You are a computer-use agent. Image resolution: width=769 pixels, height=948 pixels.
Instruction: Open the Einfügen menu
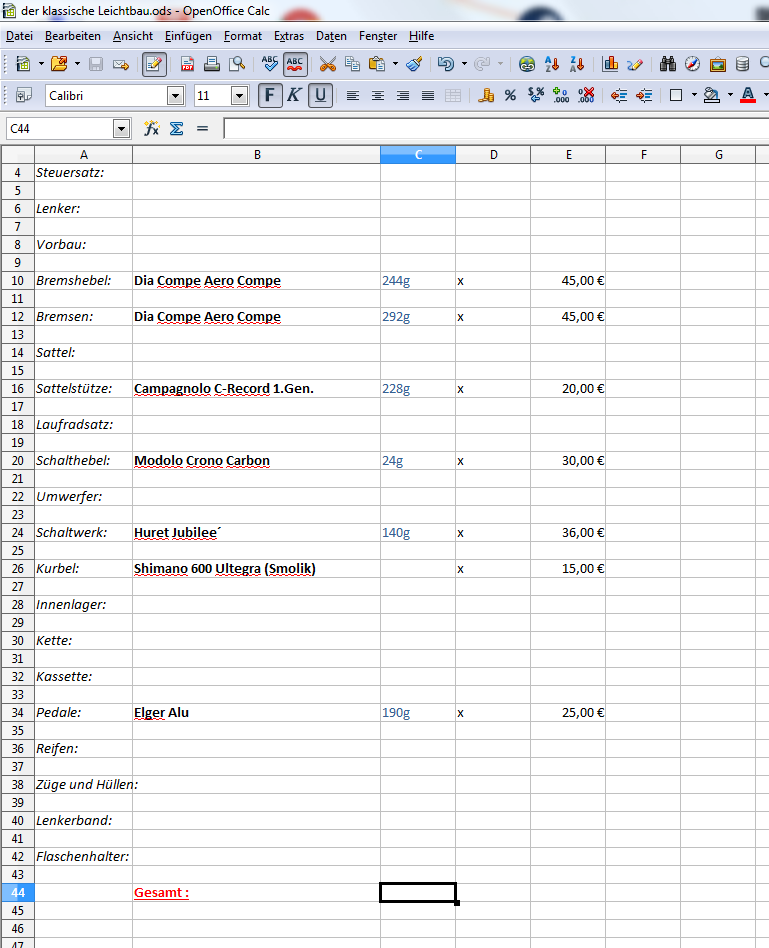click(x=188, y=36)
